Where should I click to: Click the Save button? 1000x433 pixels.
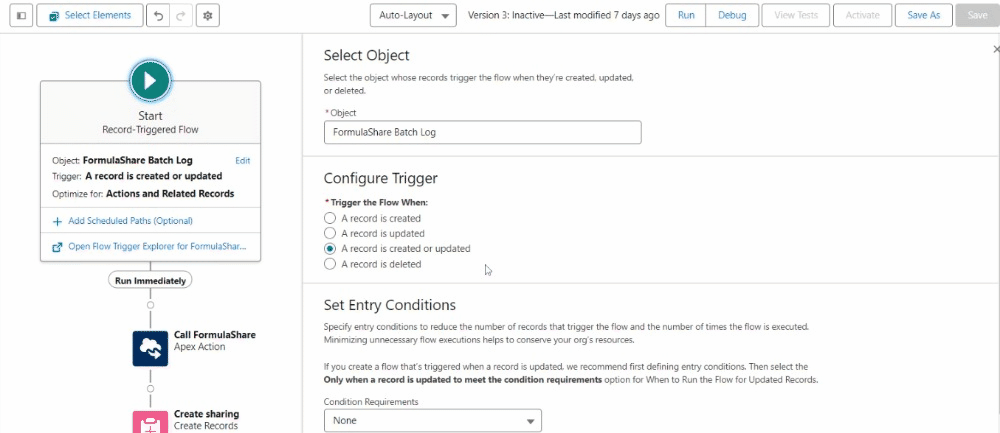(977, 15)
